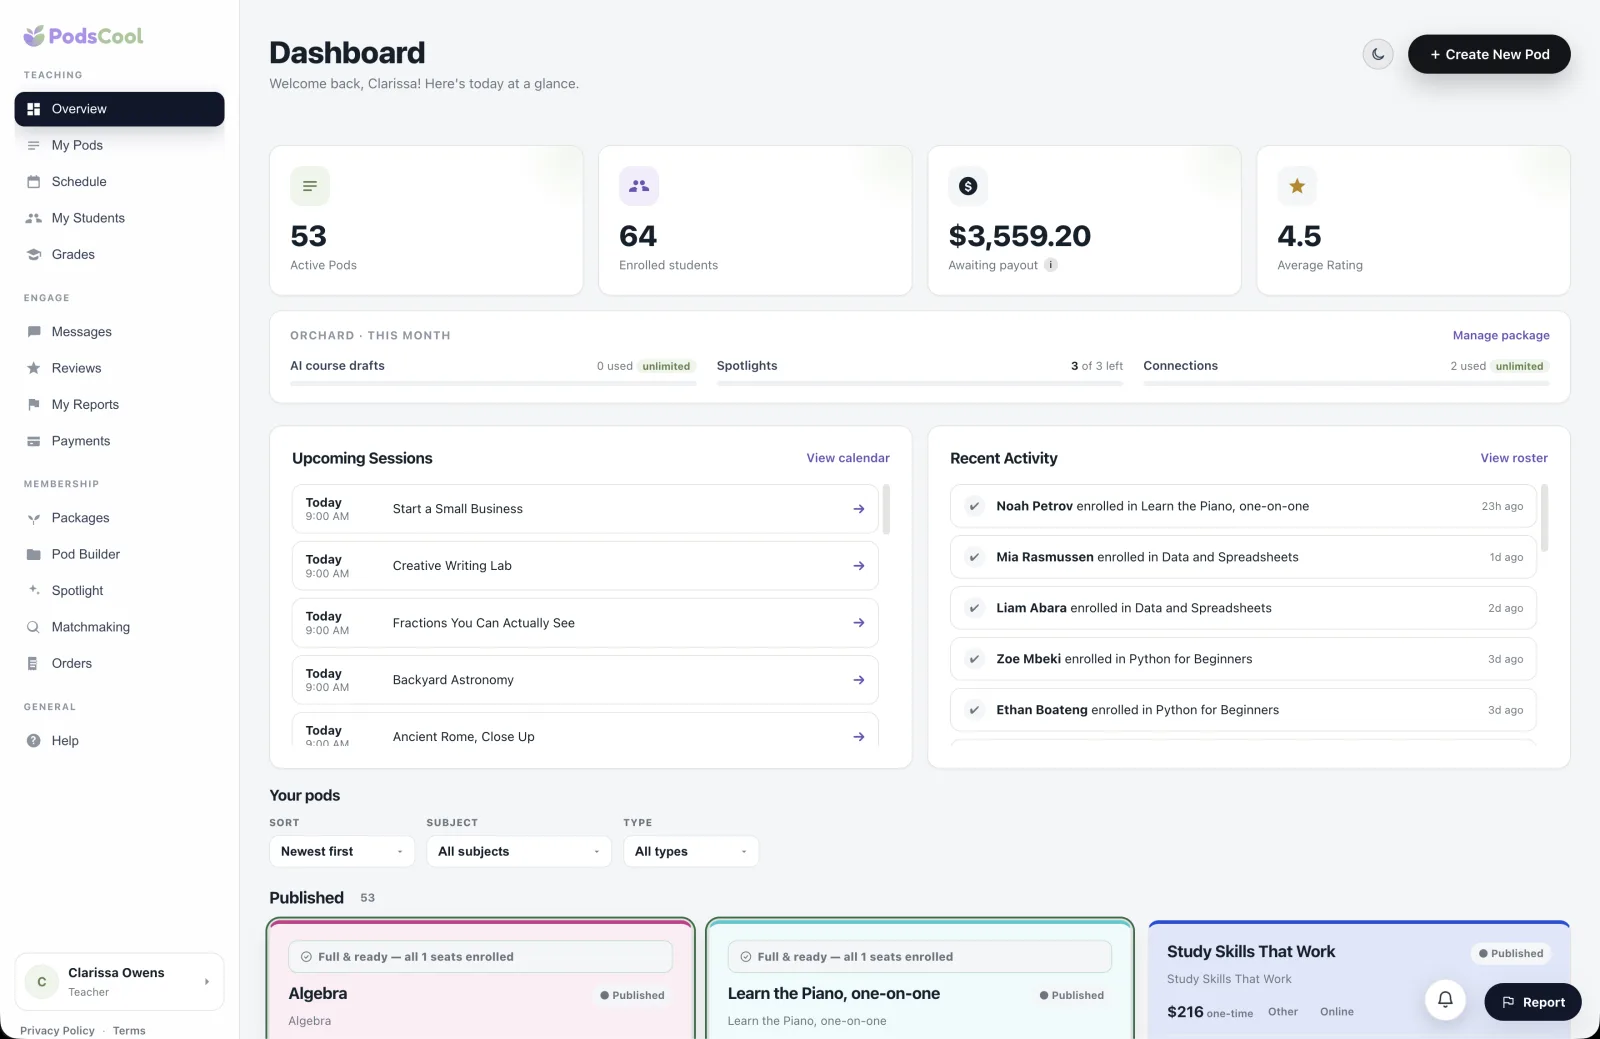Click the Noah Petrov enrollment activity row

(1243, 506)
